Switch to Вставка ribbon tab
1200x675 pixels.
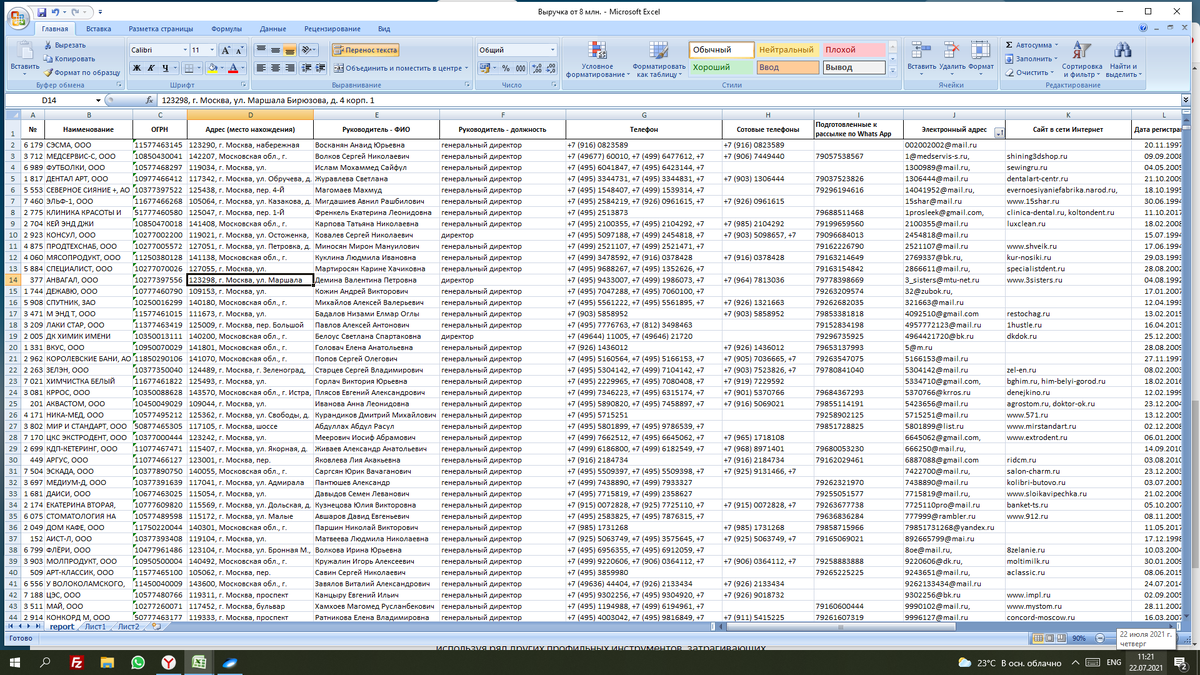click(98, 29)
